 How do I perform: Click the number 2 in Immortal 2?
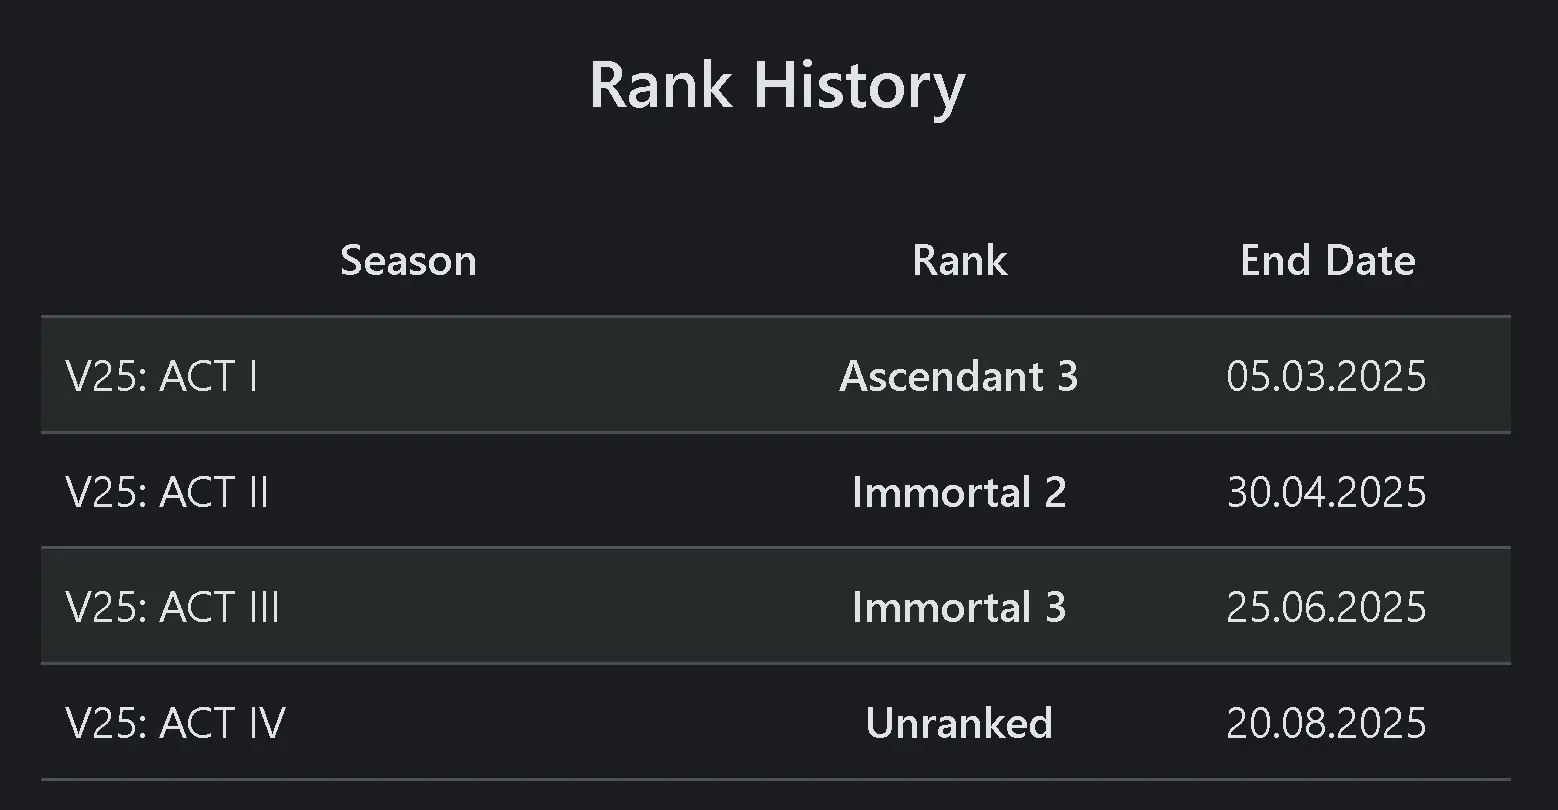point(1055,493)
